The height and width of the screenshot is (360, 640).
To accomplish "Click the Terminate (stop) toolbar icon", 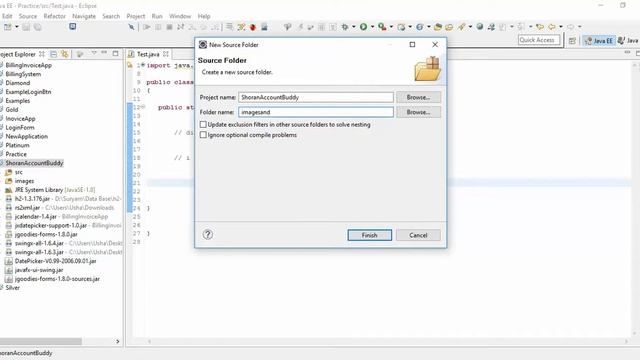I will click(x=169, y=27).
